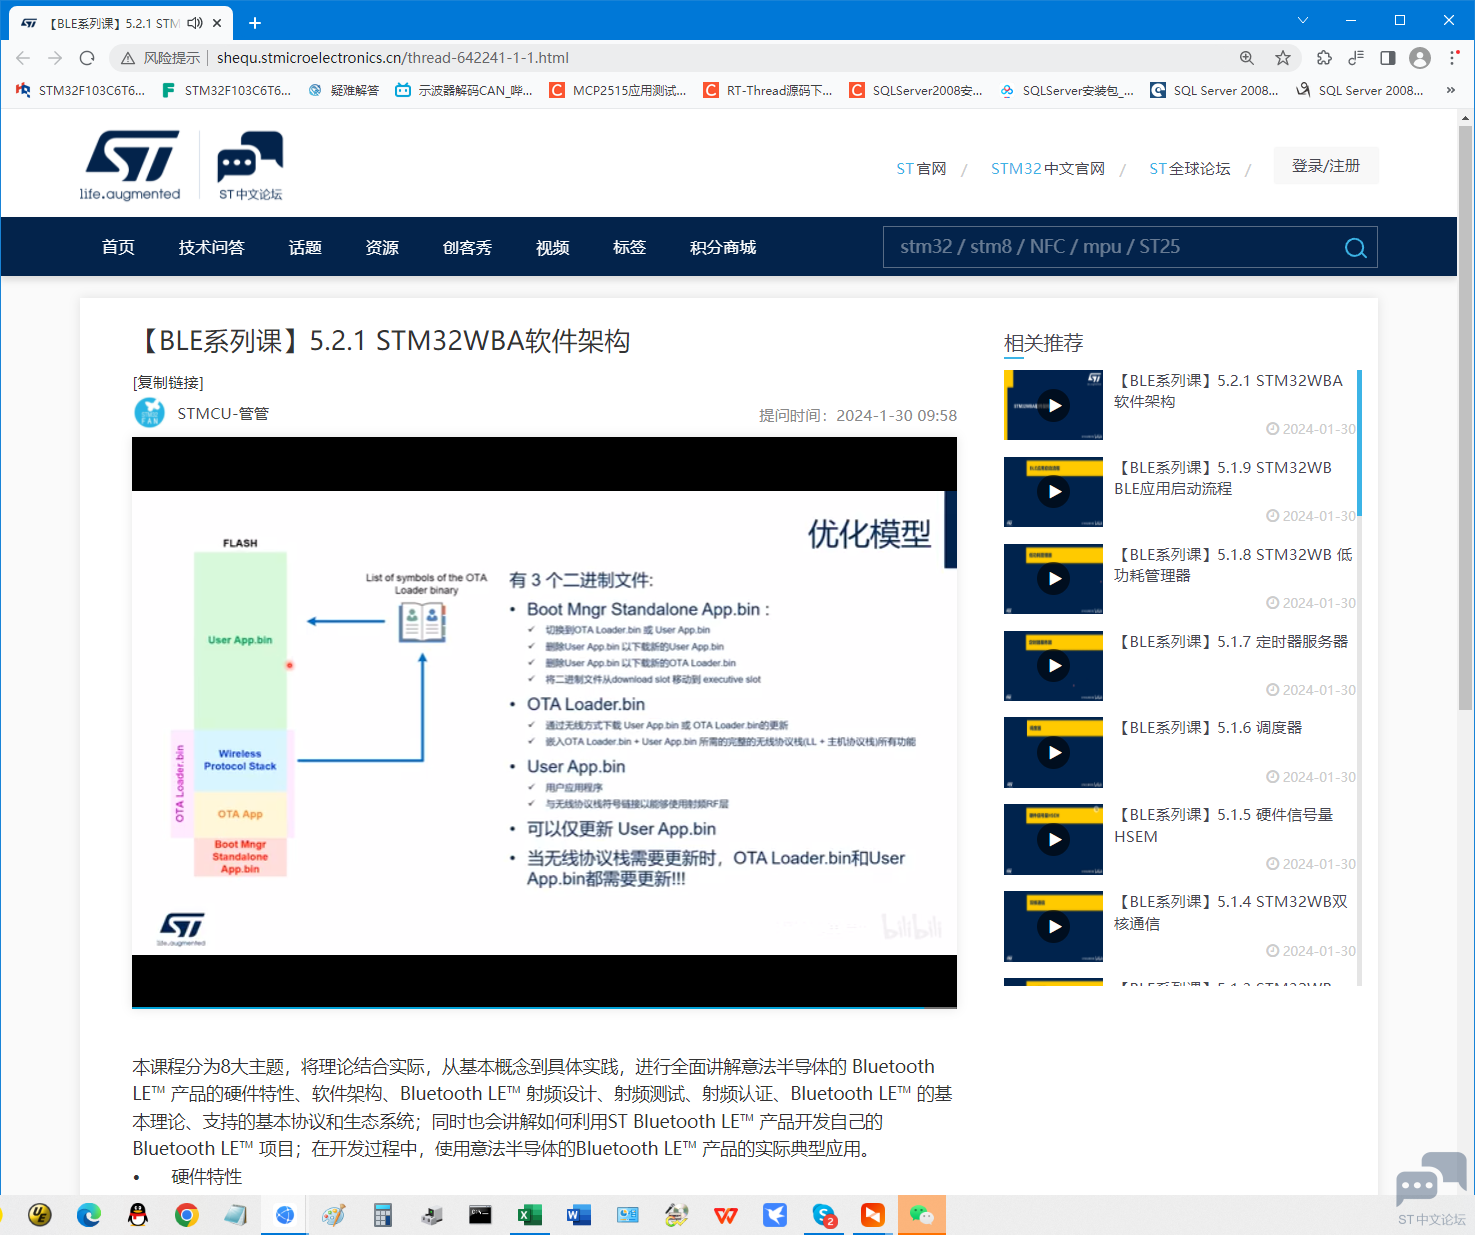Screen dimensions: 1475x1235
Task: Open the 技术问答 navigation item
Action: 212,247
